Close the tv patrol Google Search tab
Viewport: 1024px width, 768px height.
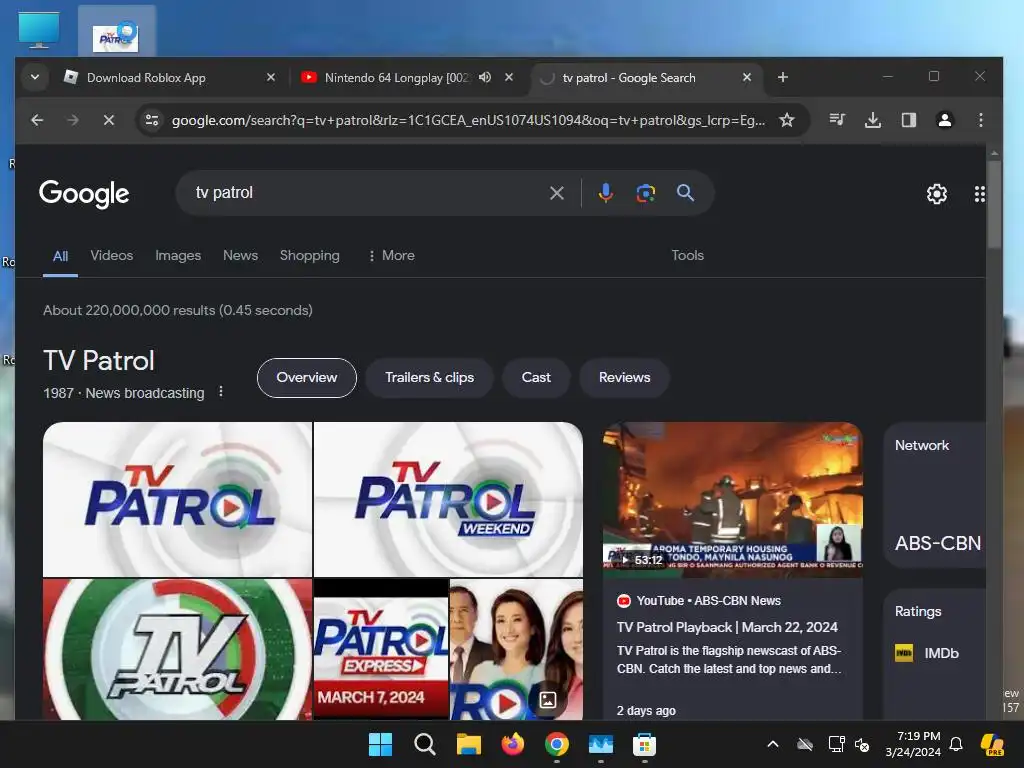[746, 77]
